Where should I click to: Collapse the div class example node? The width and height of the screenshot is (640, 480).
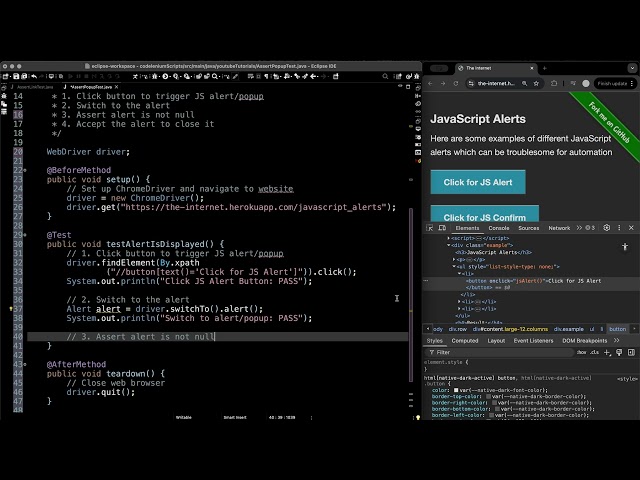[x=449, y=245]
